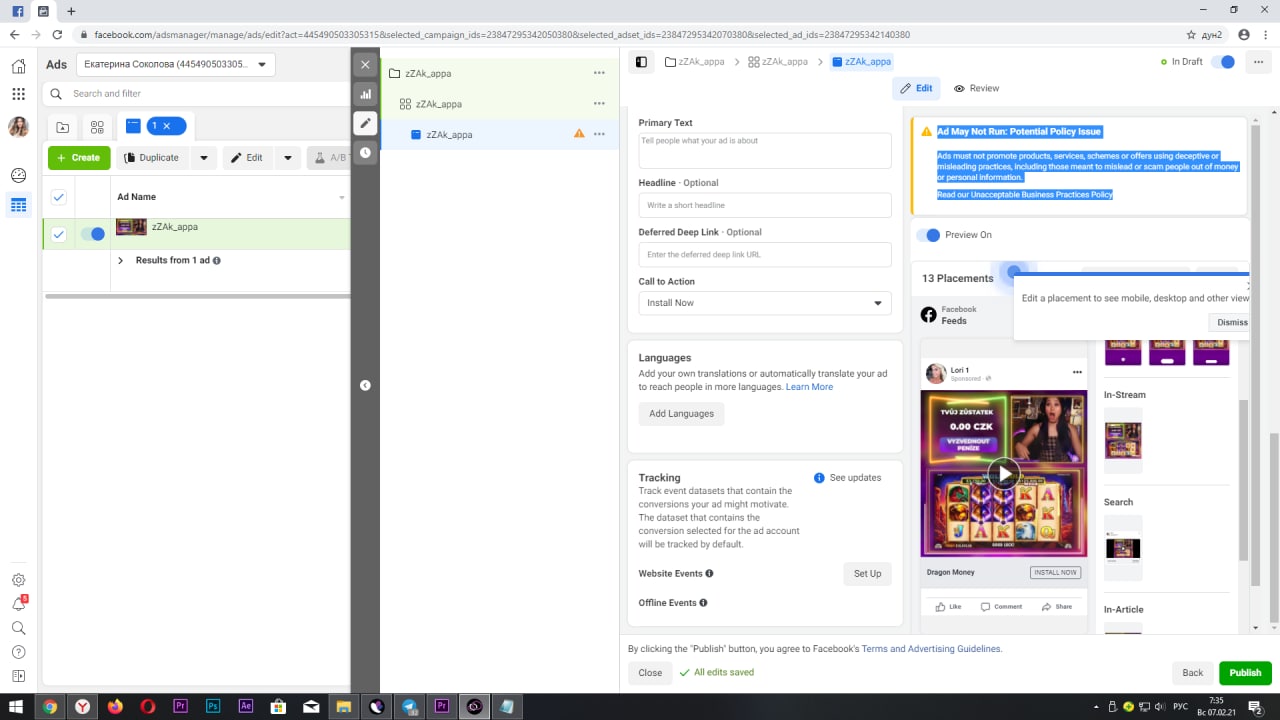1280x720 pixels.
Task: Expand the Results from 1 ad row
Action: 121,260
